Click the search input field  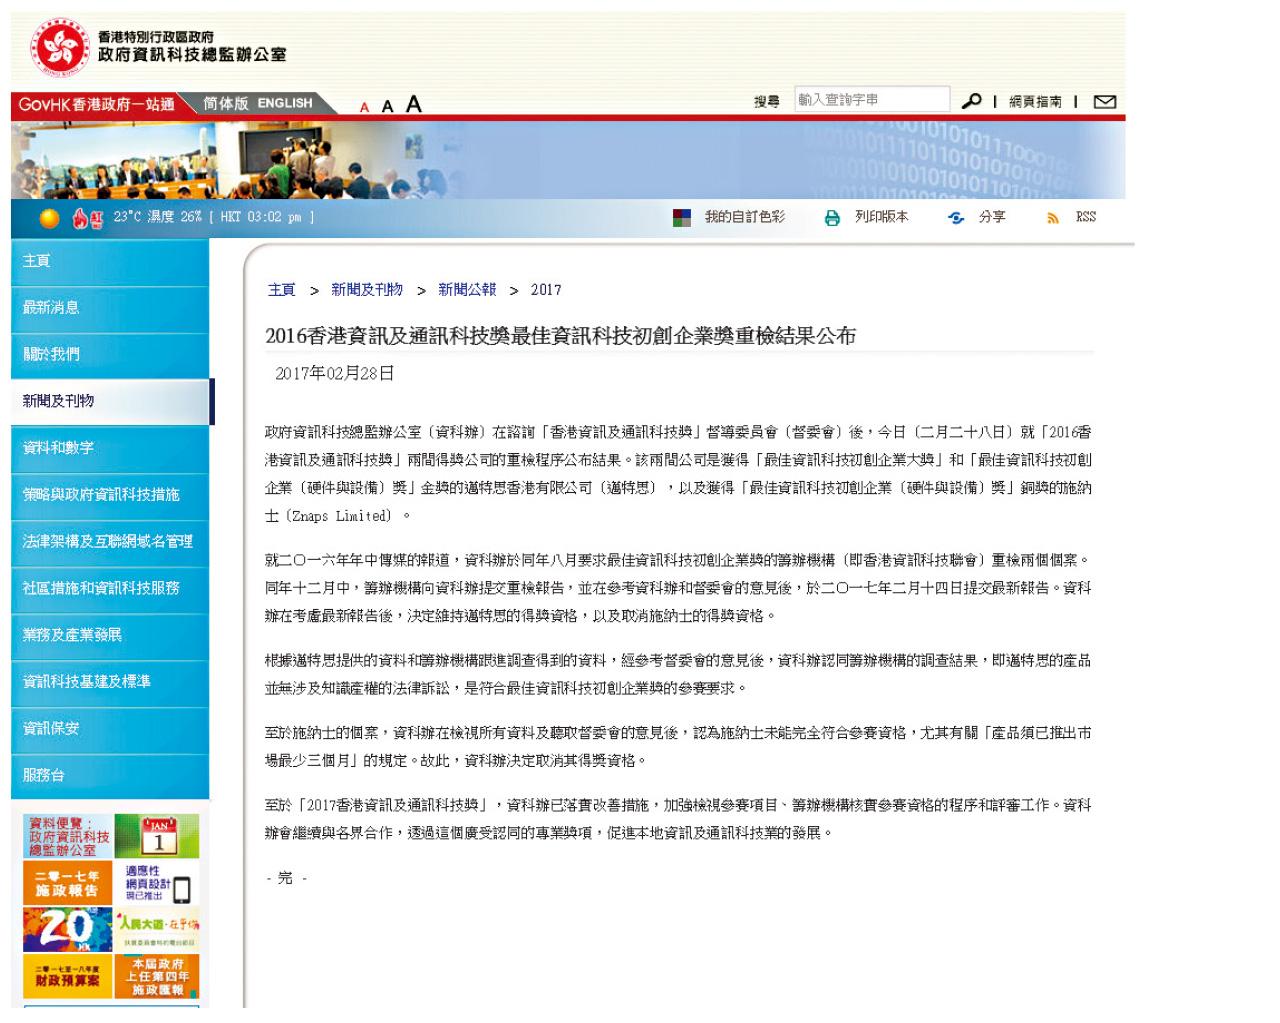coord(871,100)
